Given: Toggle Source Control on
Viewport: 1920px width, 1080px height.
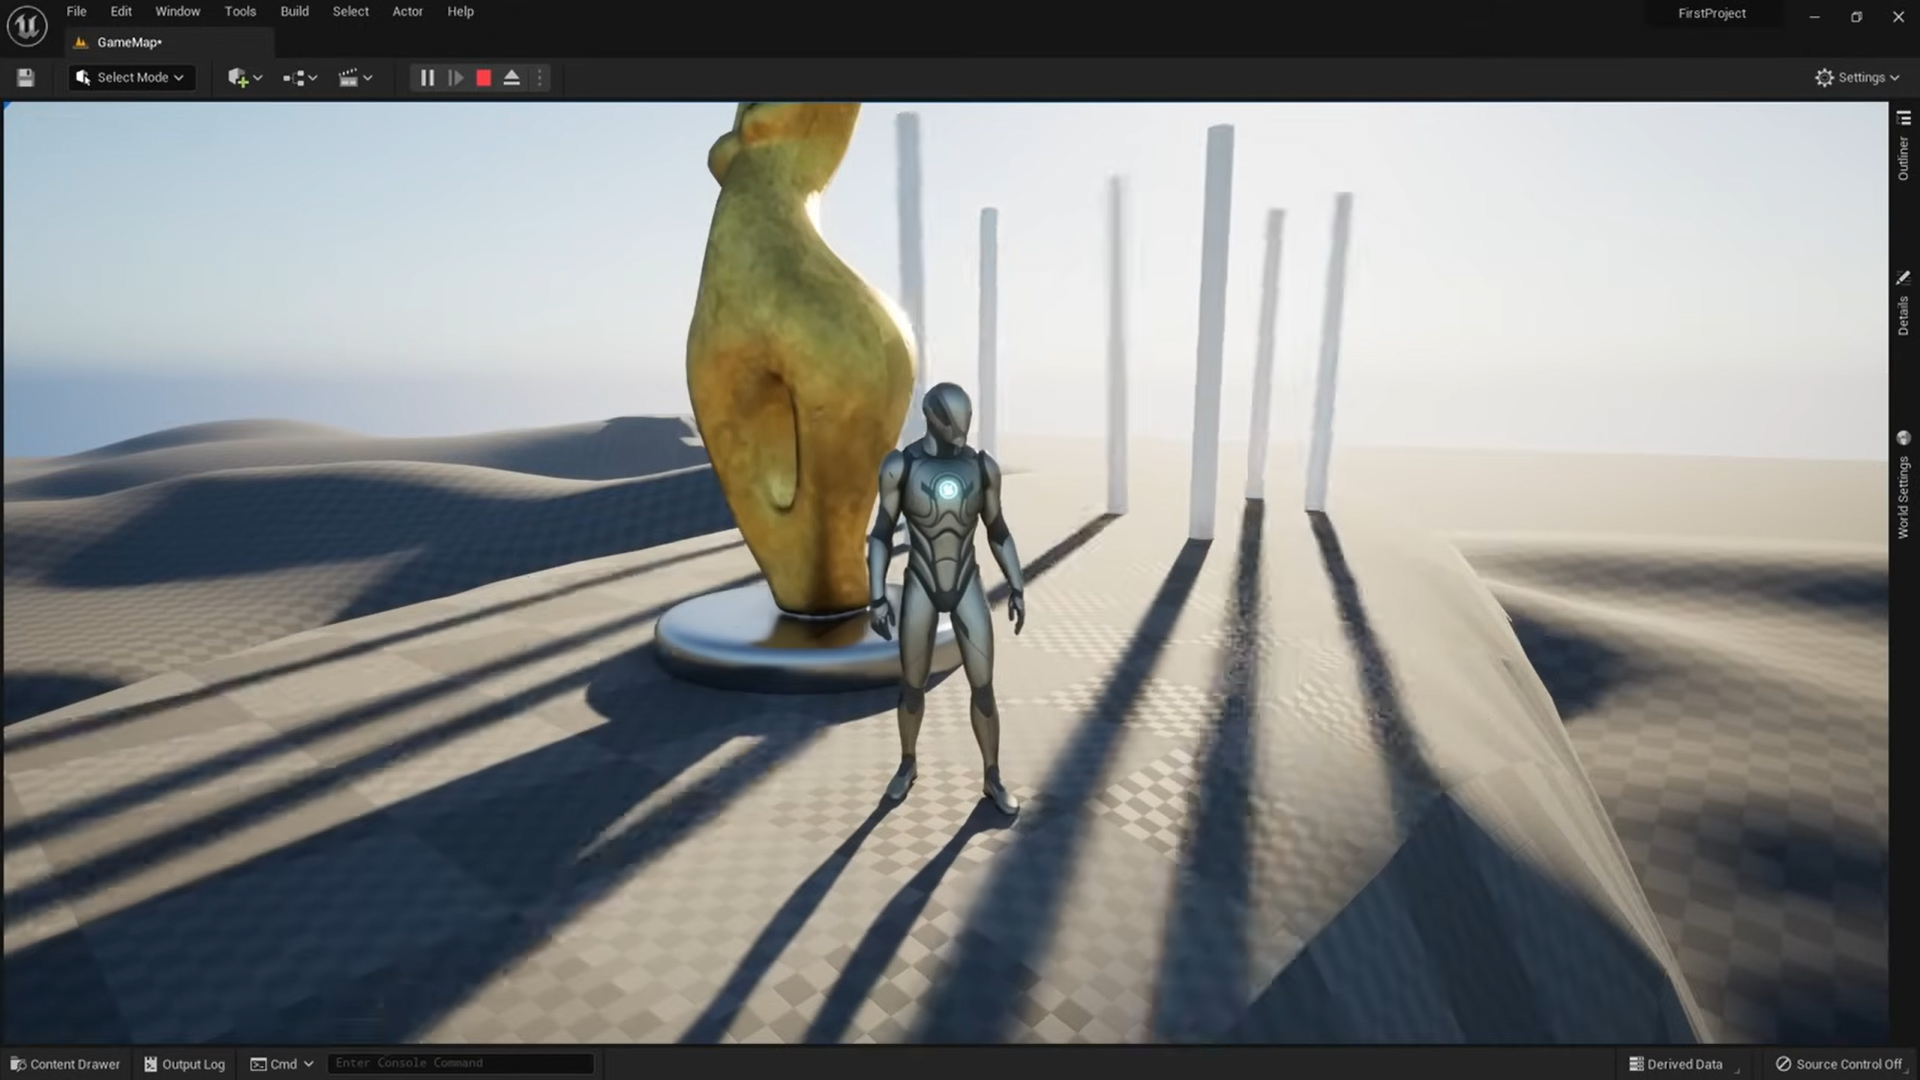Looking at the screenshot, I should [x=1843, y=1064].
